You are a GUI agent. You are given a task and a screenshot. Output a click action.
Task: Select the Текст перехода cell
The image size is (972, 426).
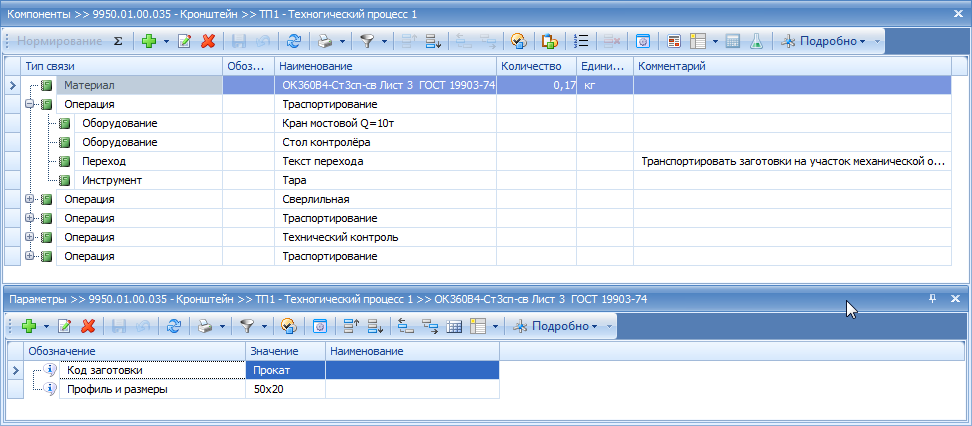click(385, 161)
